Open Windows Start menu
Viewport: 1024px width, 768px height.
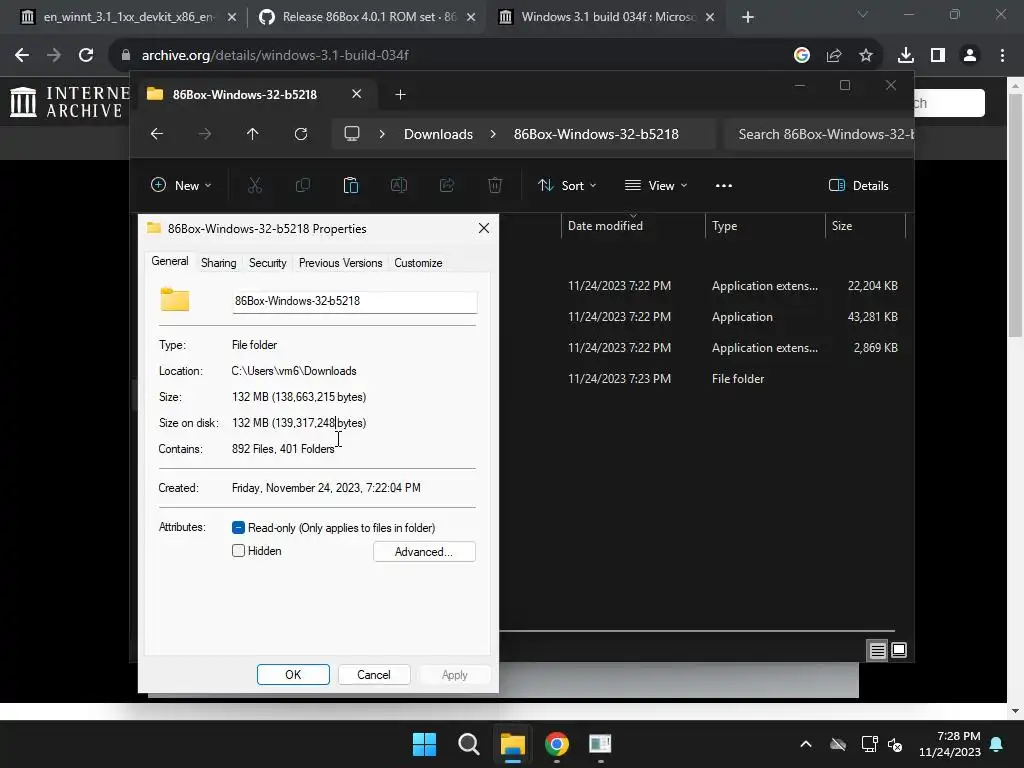pos(424,744)
